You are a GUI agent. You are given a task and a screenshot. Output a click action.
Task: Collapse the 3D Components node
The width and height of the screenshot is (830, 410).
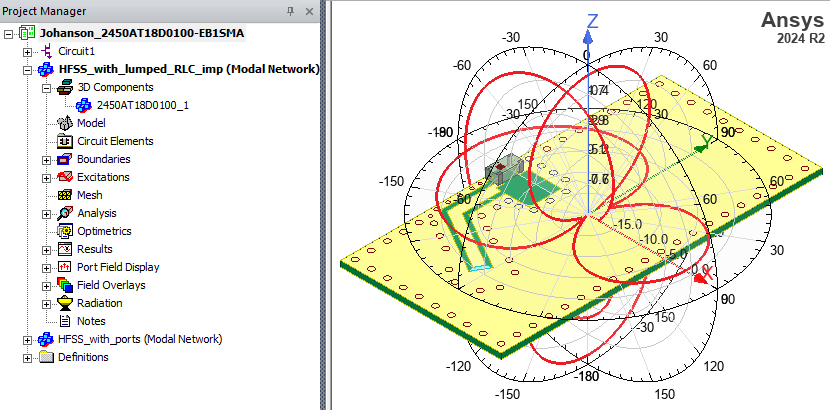click(47, 88)
